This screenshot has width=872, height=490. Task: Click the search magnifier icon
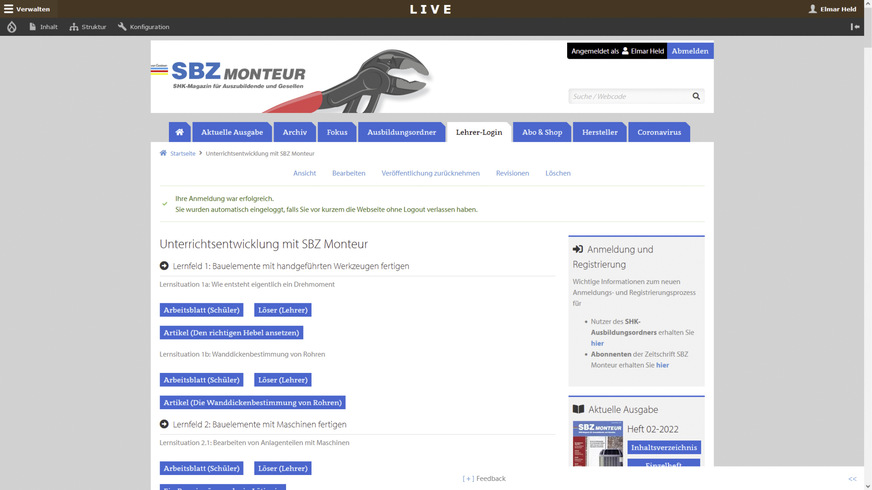click(x=696, y=97)
